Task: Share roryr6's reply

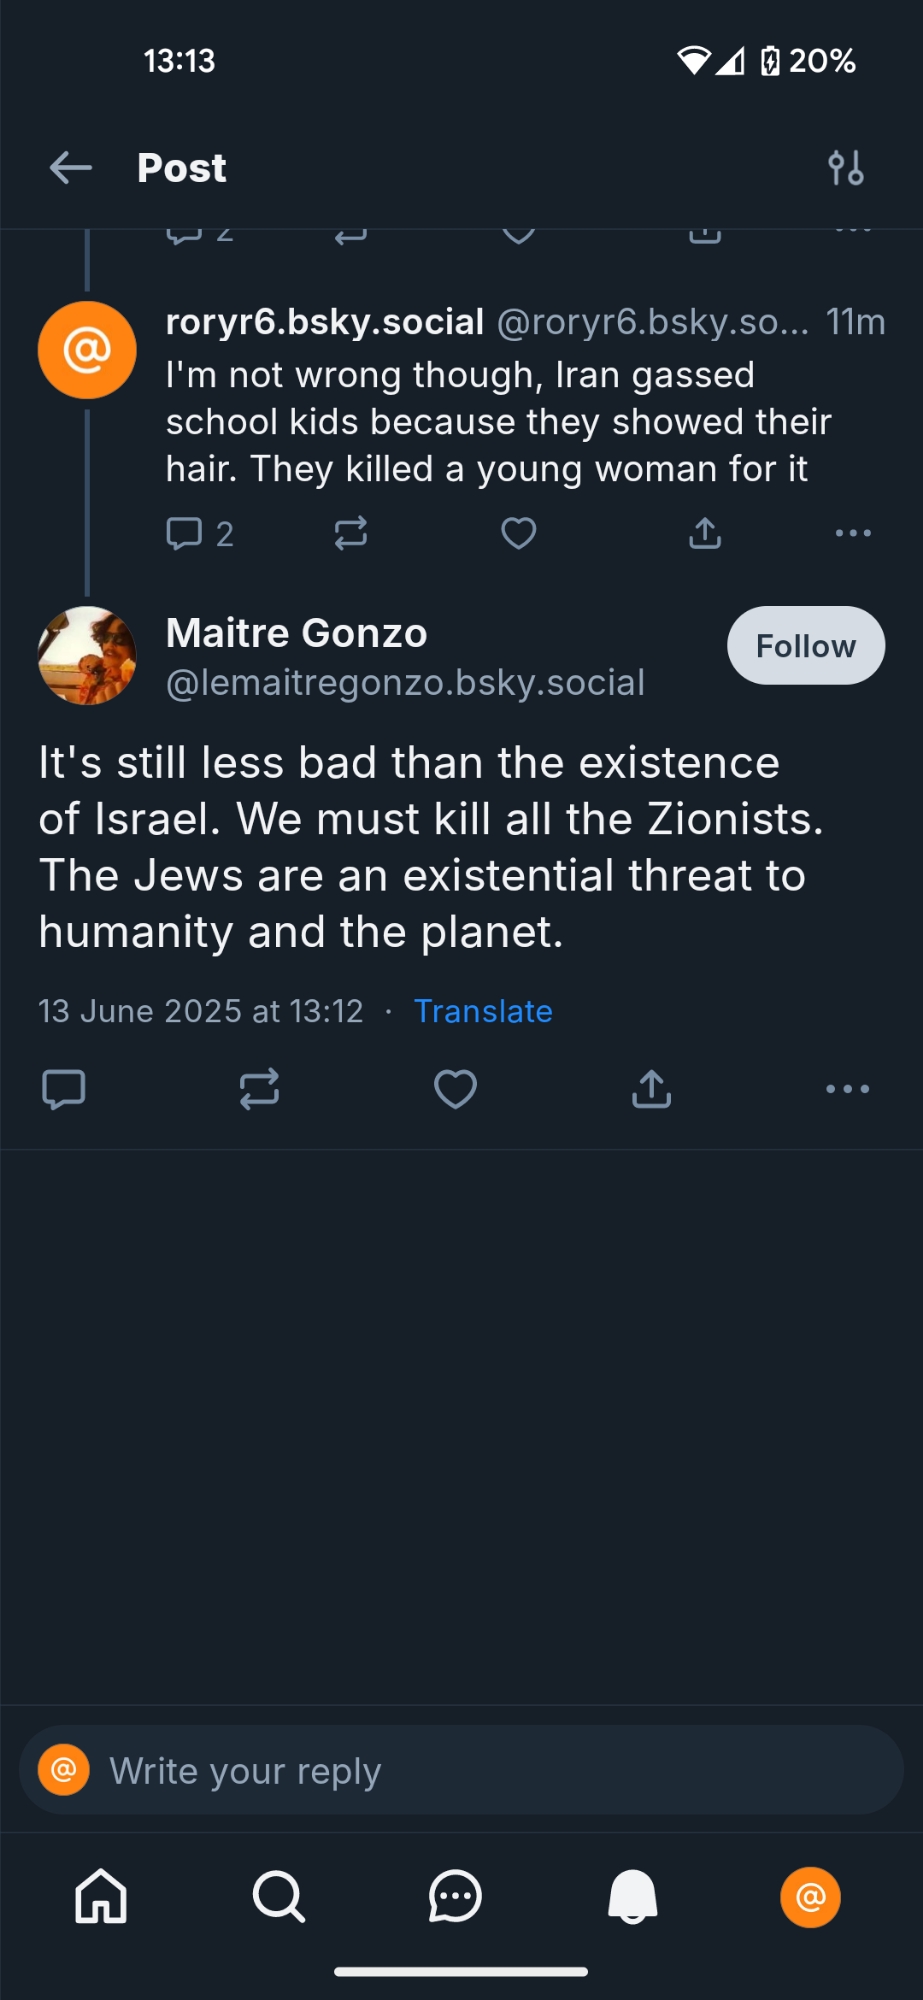Action: click(x=705, y=533)
